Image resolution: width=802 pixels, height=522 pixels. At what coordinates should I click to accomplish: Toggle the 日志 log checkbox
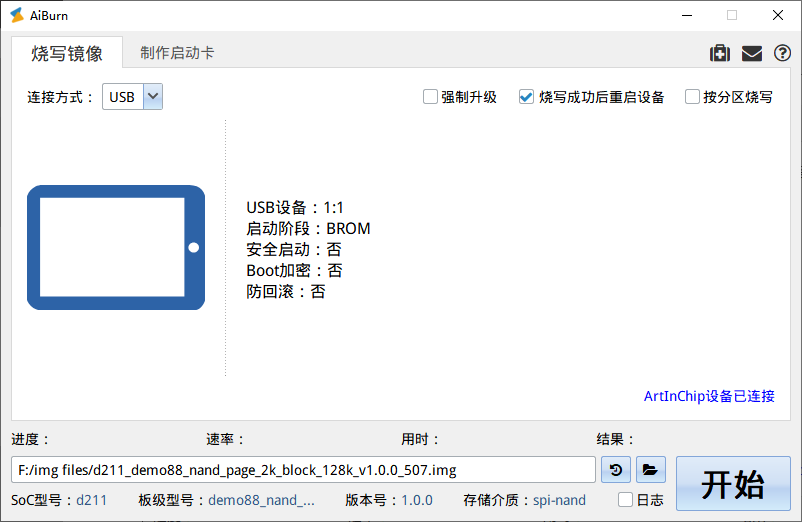point(626,500)
